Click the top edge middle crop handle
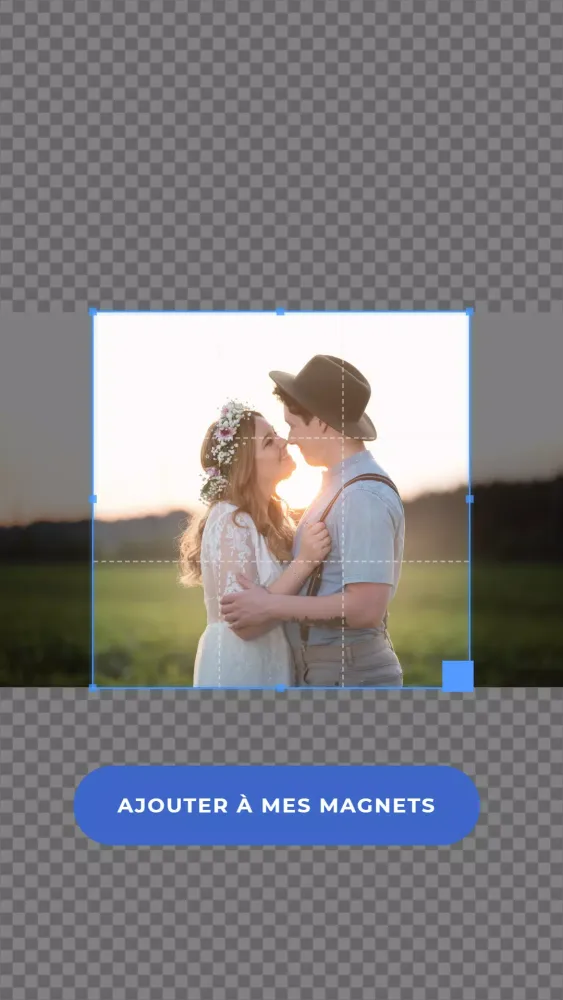 (x=281, y=312)
